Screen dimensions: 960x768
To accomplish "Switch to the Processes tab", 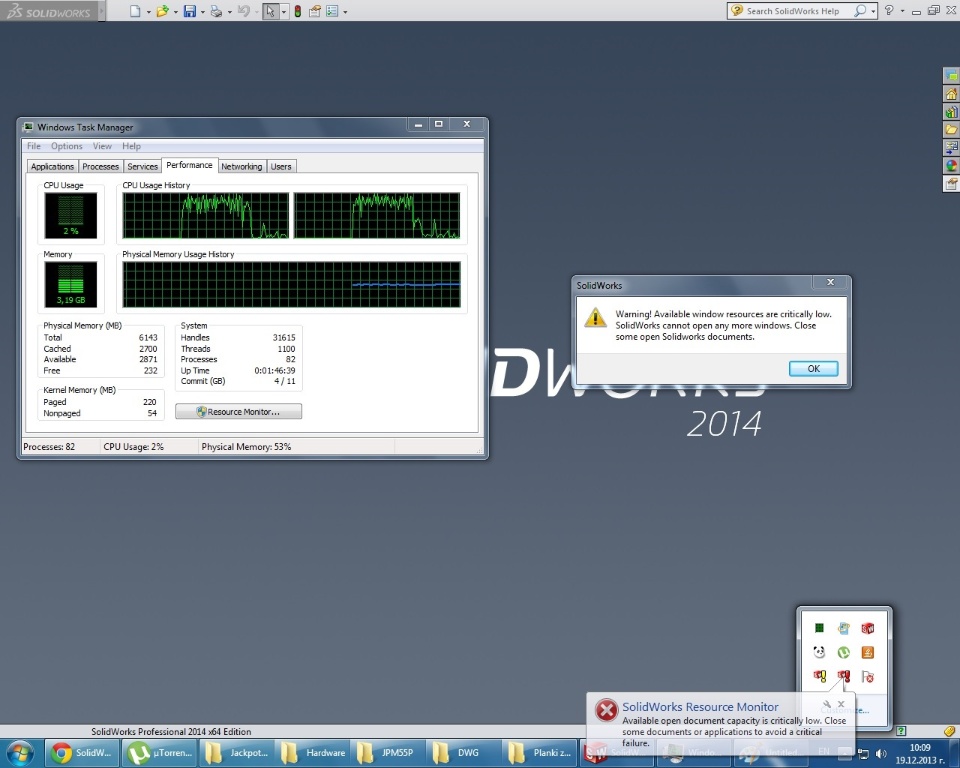I will pos(100,167).
